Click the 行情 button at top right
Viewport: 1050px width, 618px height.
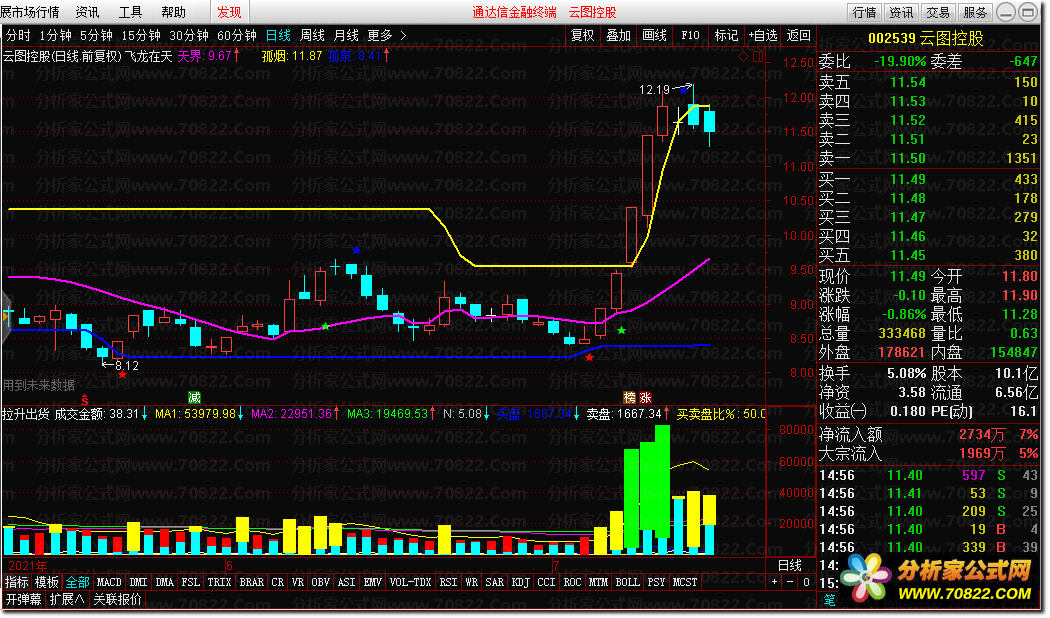pos(865,12)
